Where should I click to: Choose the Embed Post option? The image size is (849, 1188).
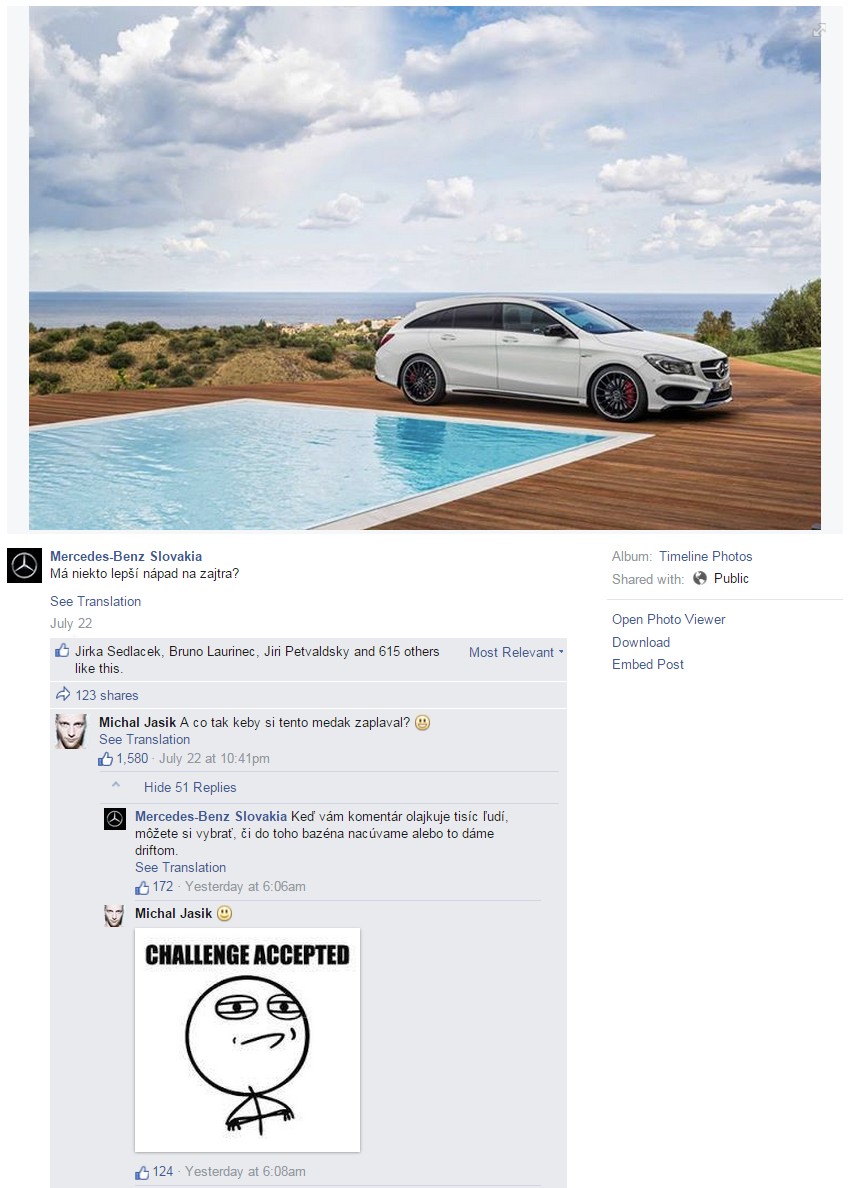point(648,664)
